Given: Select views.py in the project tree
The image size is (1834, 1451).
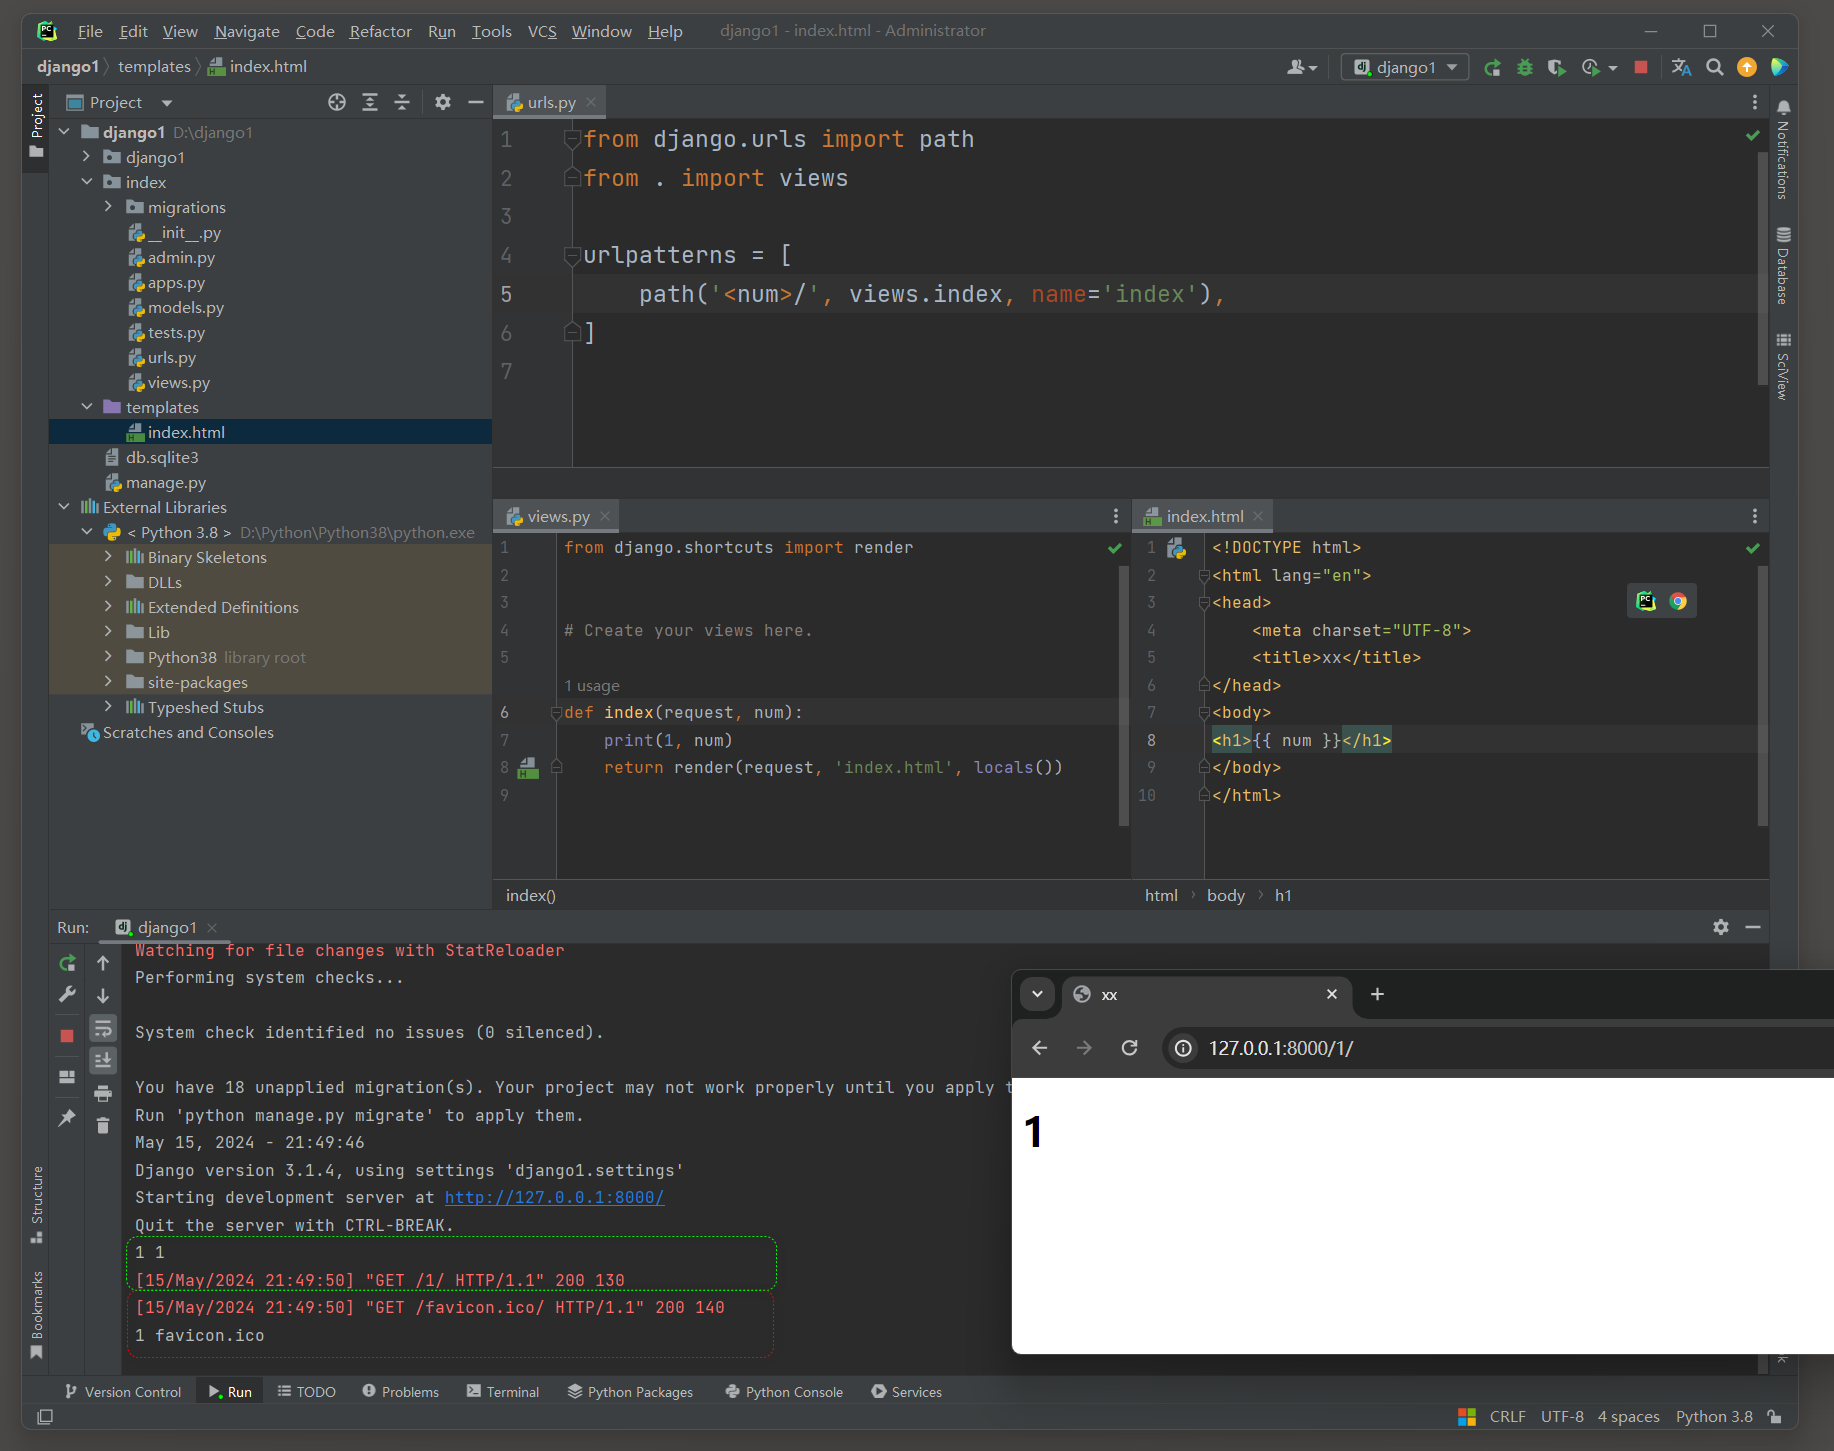Looking at the screenshot, I should coord(179,382).
